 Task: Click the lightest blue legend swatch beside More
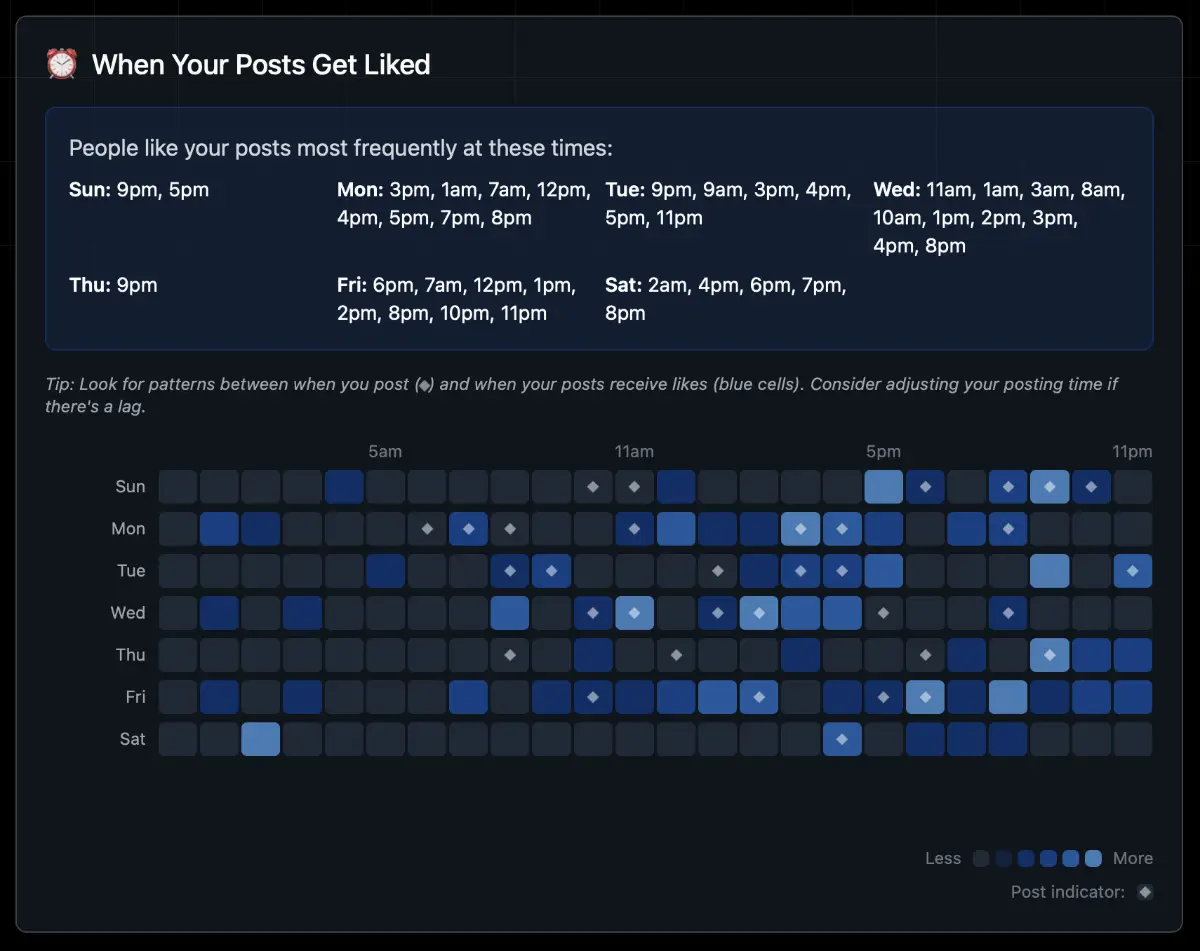1093,858
